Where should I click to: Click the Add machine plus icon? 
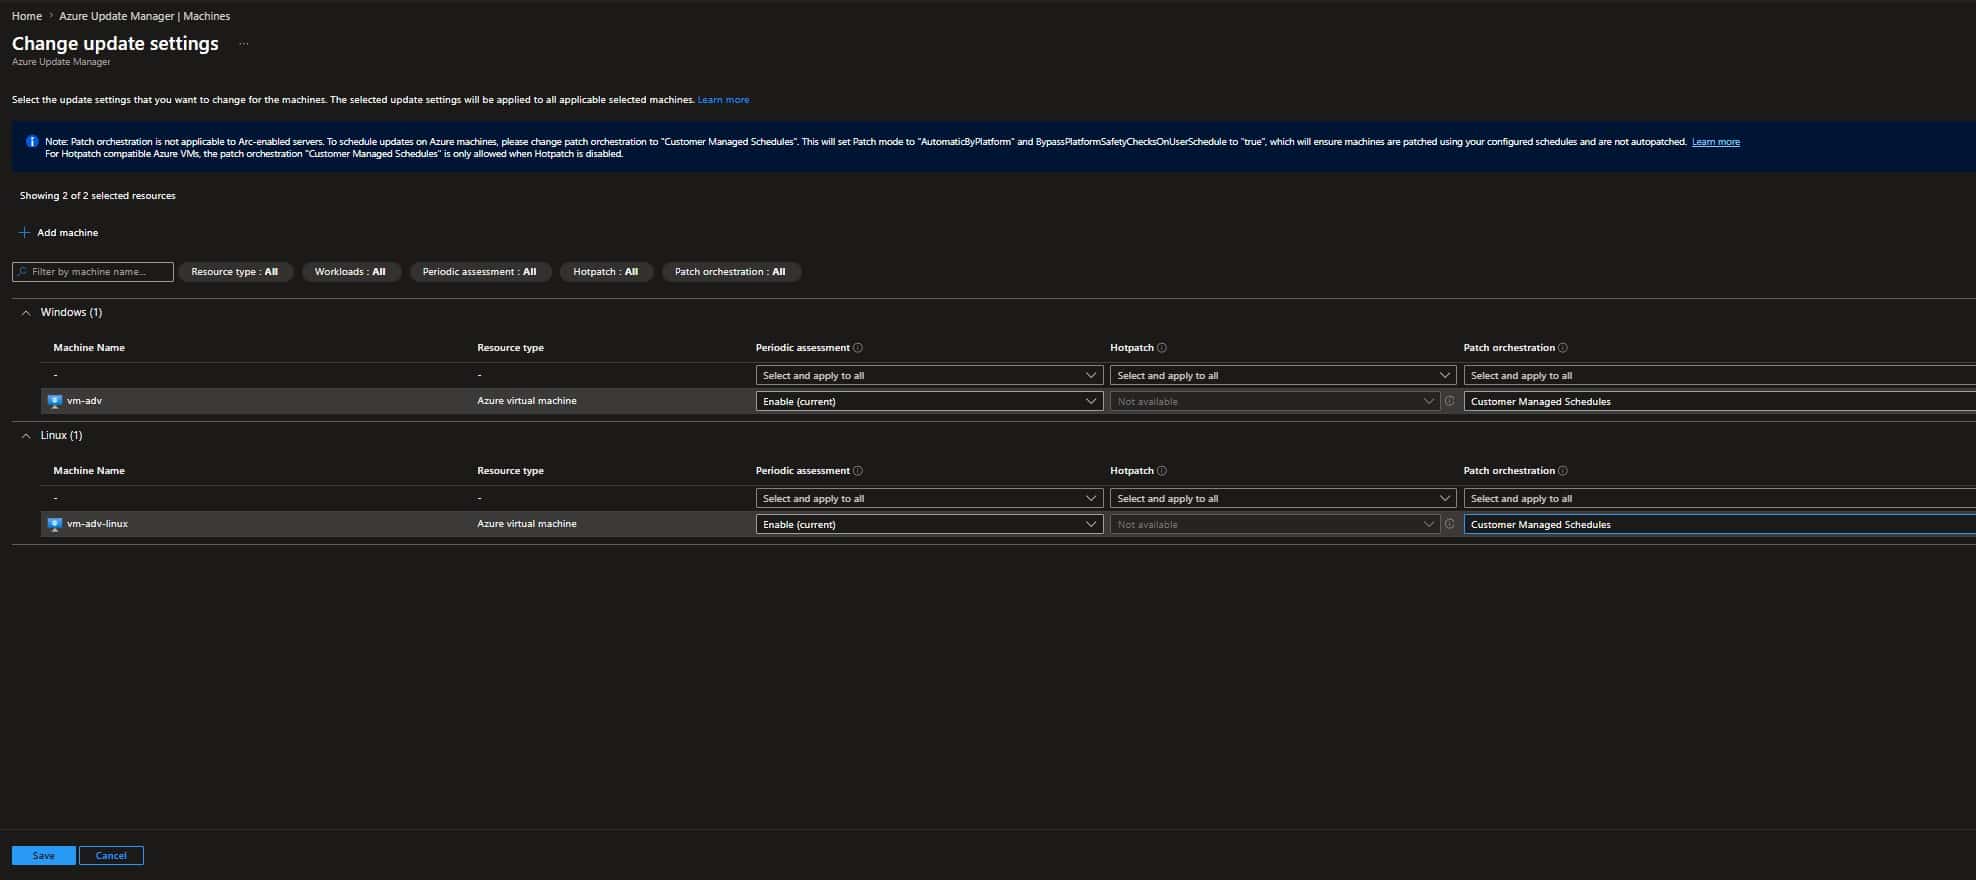pos(24,233)
